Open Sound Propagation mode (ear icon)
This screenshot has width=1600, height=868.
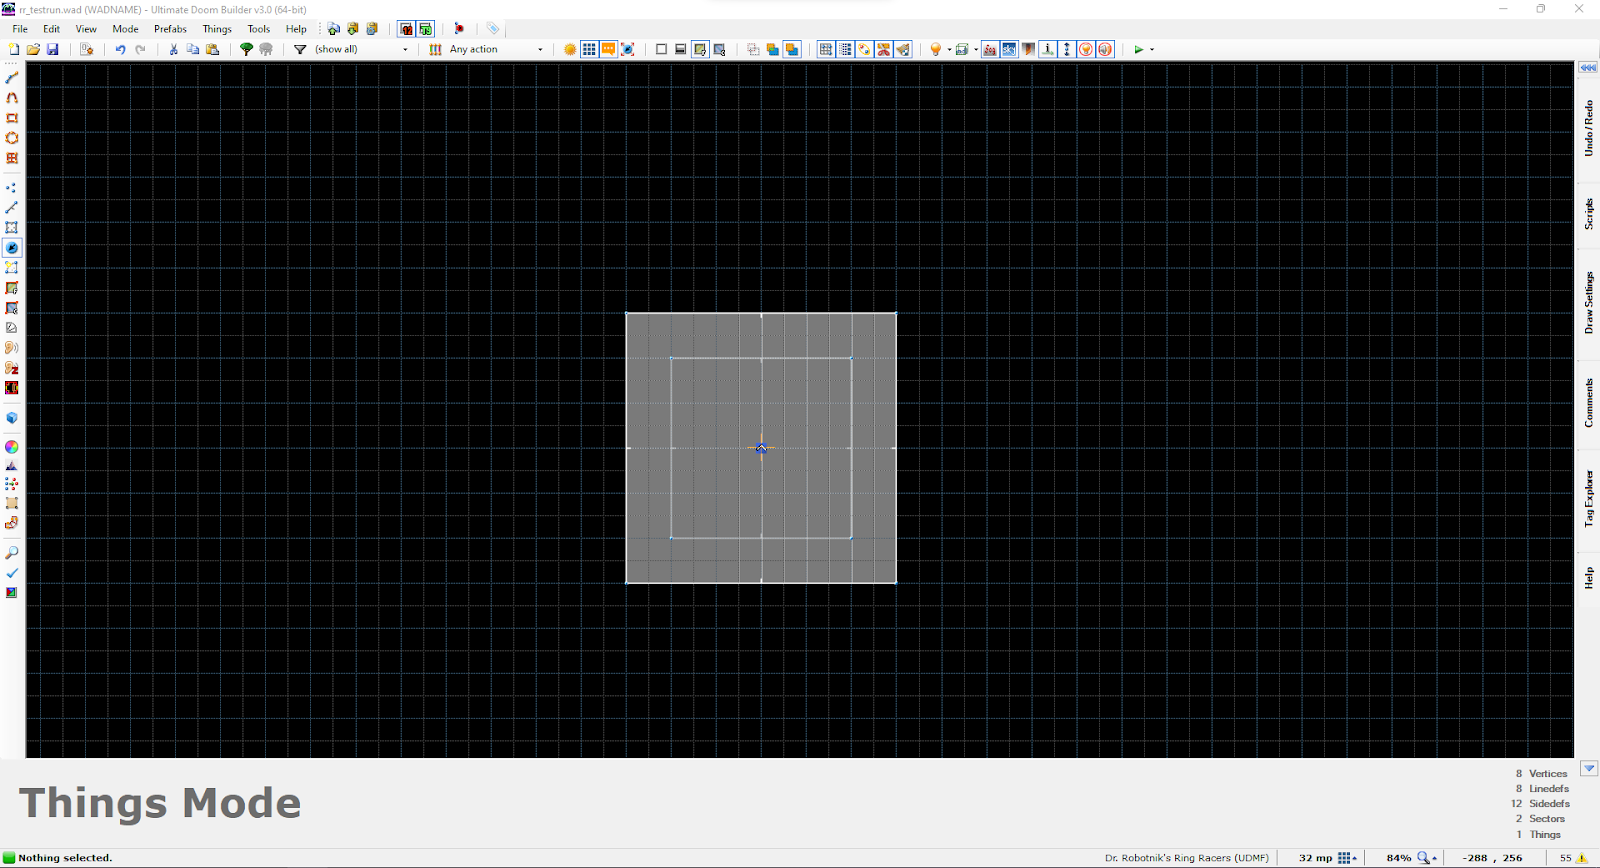[12, 347]
